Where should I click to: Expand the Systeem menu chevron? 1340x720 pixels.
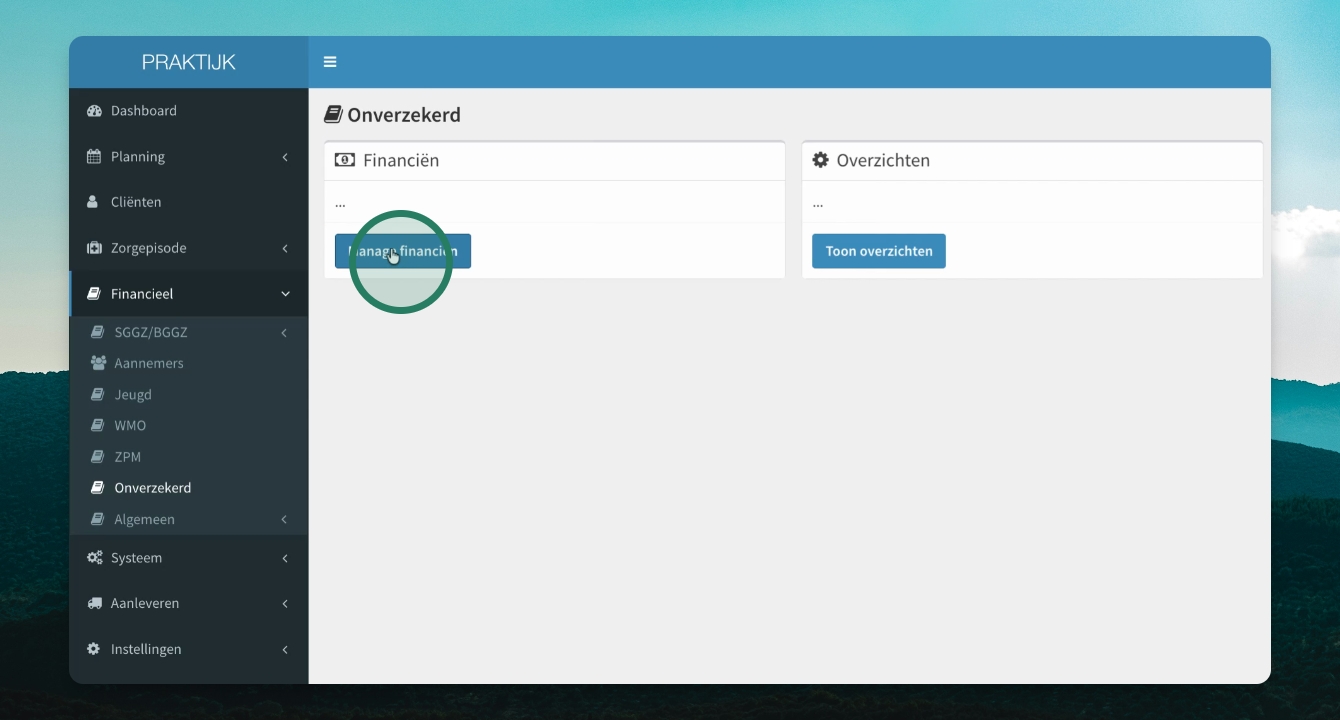click(x=285, y=558)
